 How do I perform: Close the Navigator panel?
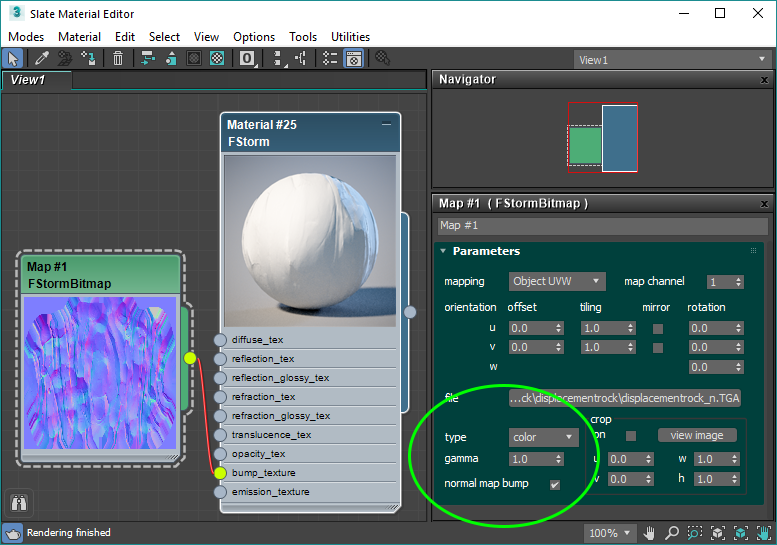tap(765, 80)
